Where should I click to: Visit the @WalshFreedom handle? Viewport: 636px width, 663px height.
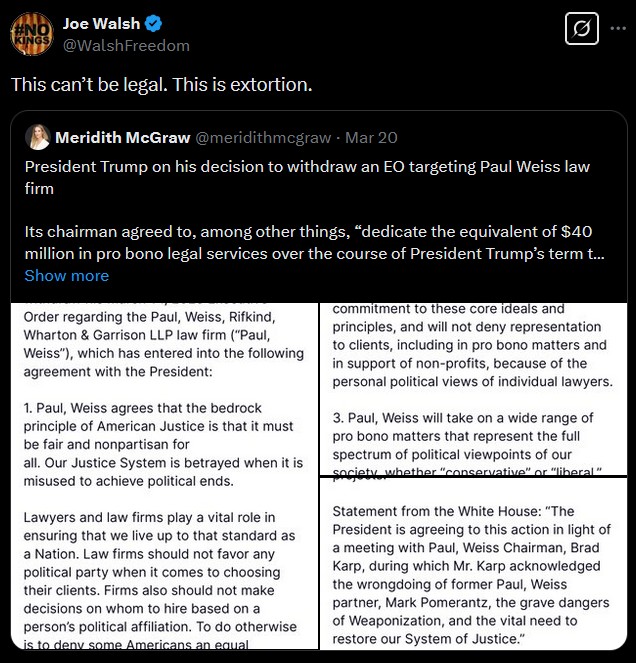[126, 46]
